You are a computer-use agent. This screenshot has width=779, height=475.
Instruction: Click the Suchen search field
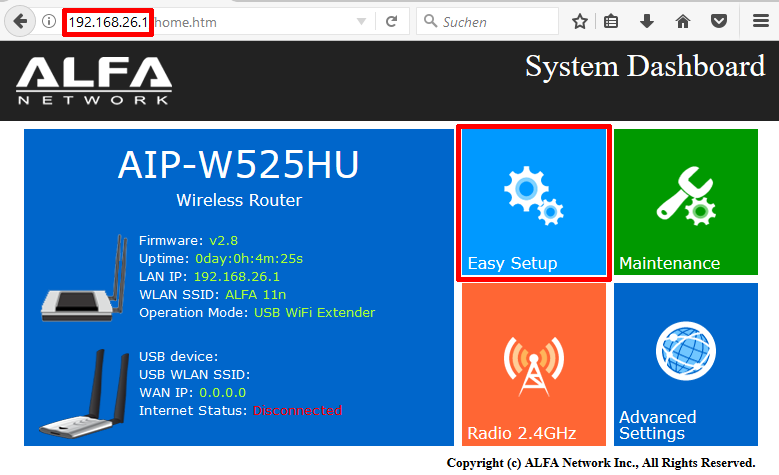click(x=487, y=21)
